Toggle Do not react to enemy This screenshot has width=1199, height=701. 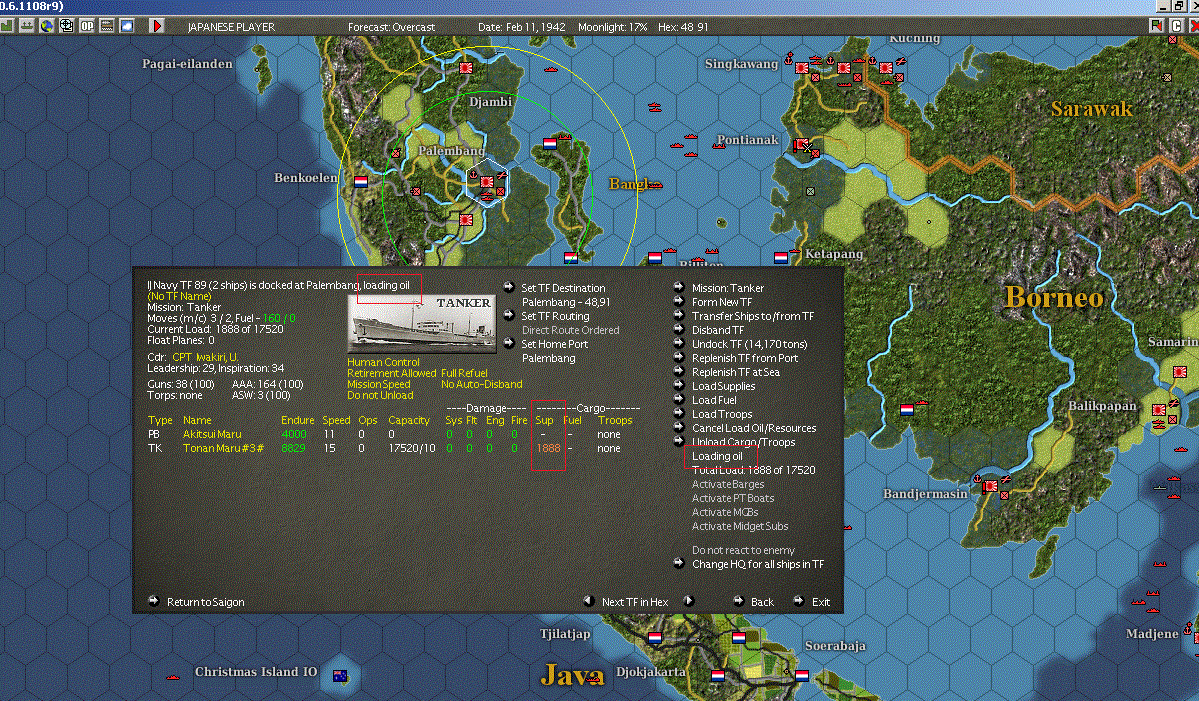(x=743, y=550)
